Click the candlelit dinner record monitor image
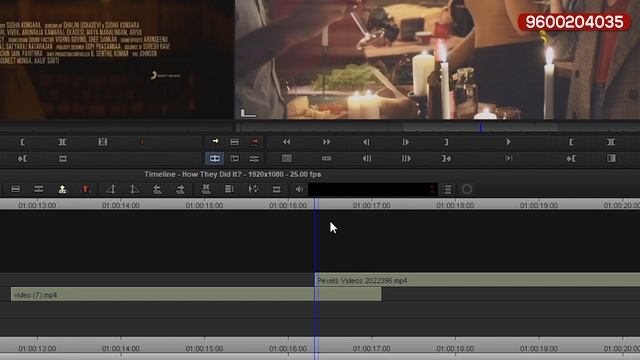 [438, 59]
